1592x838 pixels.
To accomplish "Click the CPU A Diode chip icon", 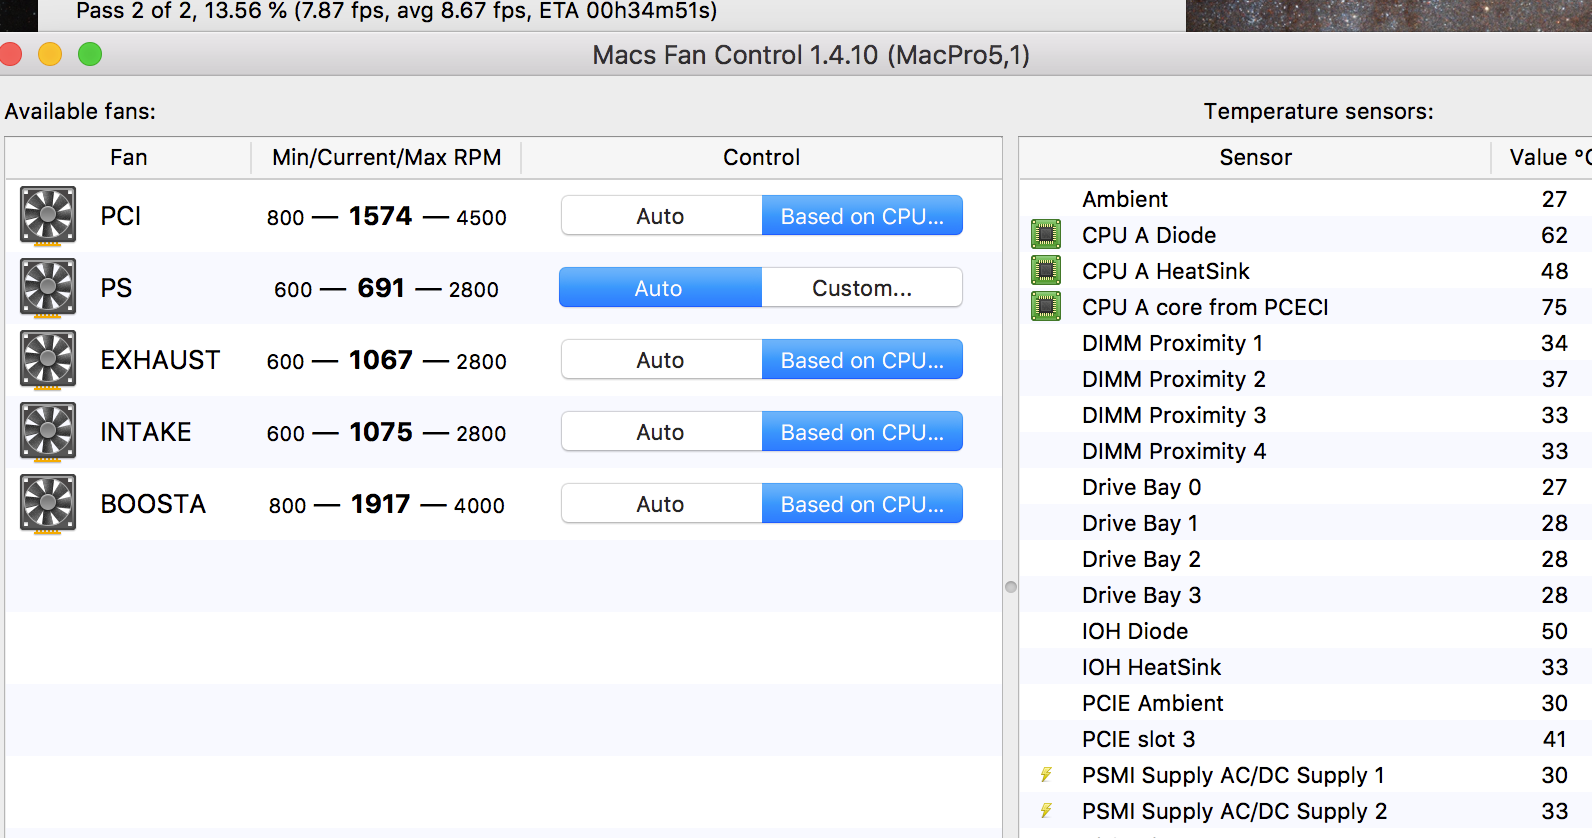I will pyautogui.click(x=1046, y=235).
